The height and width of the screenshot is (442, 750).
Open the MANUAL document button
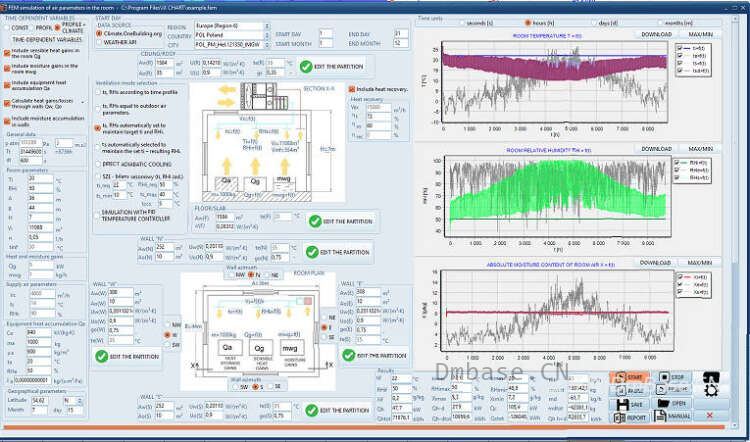[x=673, y=417]
